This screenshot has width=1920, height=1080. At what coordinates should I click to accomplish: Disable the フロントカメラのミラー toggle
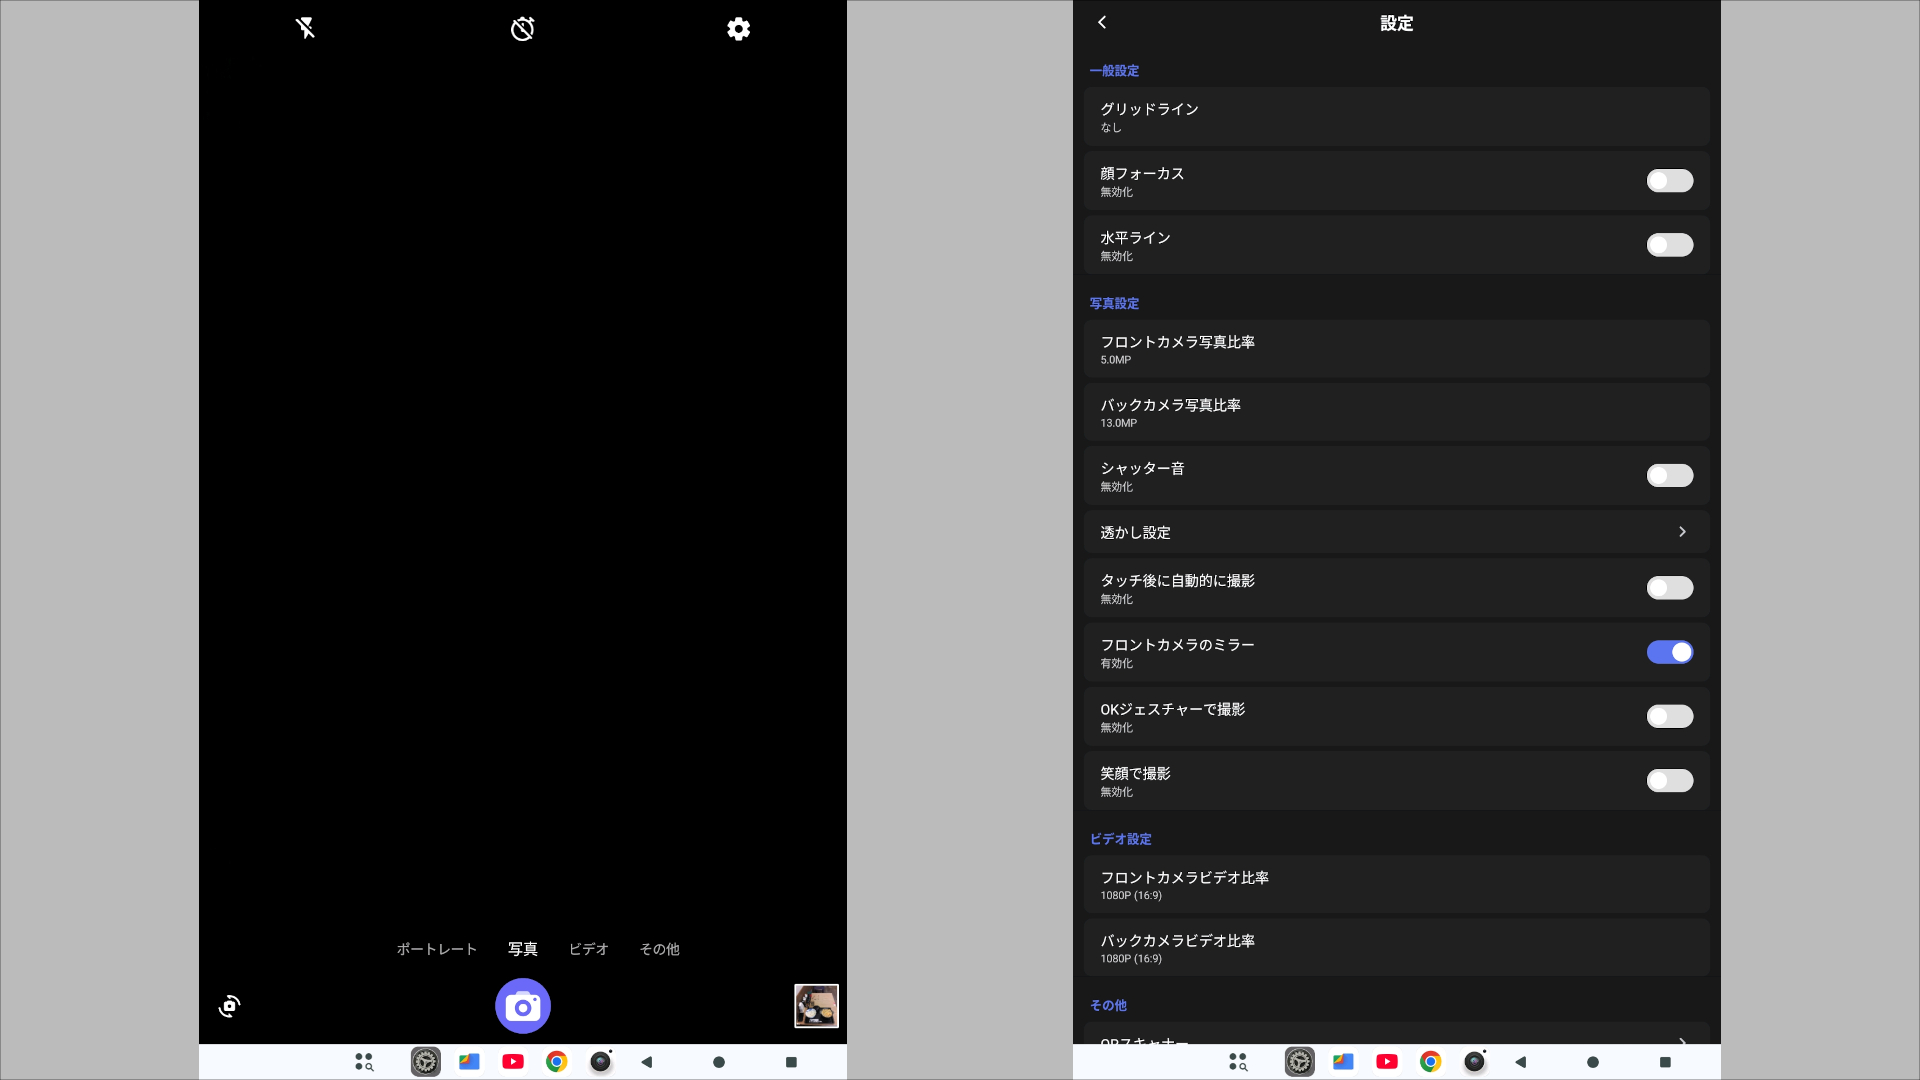tap(1669, 652)
